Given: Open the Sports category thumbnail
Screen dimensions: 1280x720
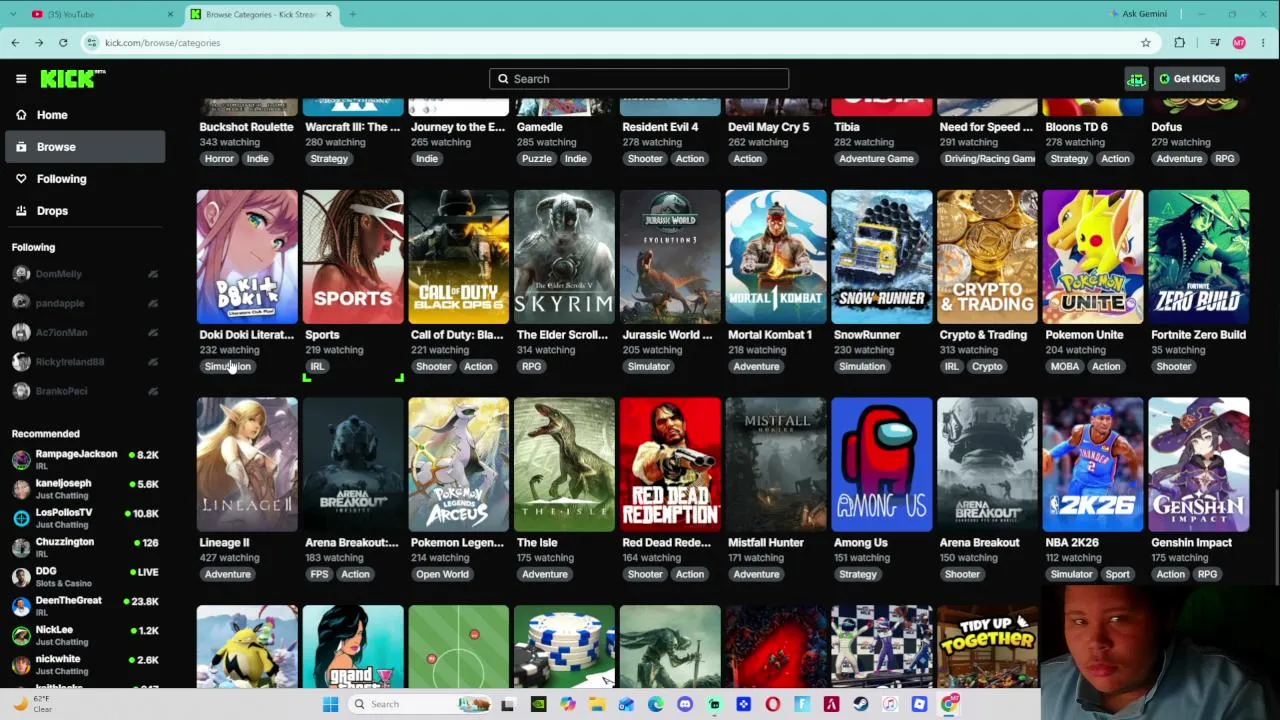Looking at the screenshot, I should 353,257.
